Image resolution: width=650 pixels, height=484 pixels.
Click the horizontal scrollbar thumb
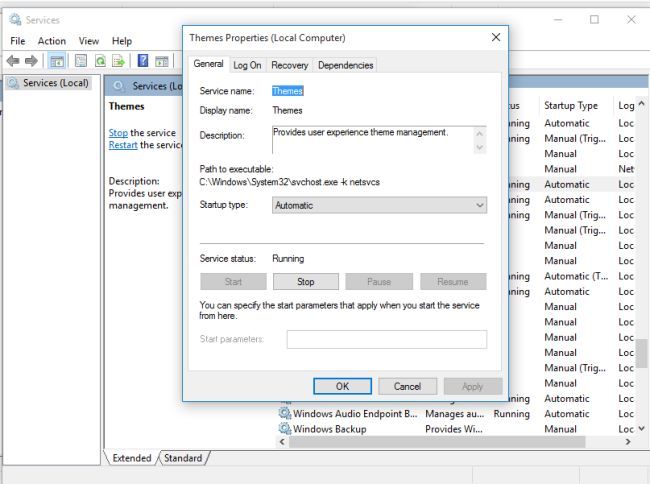point(437,442)
